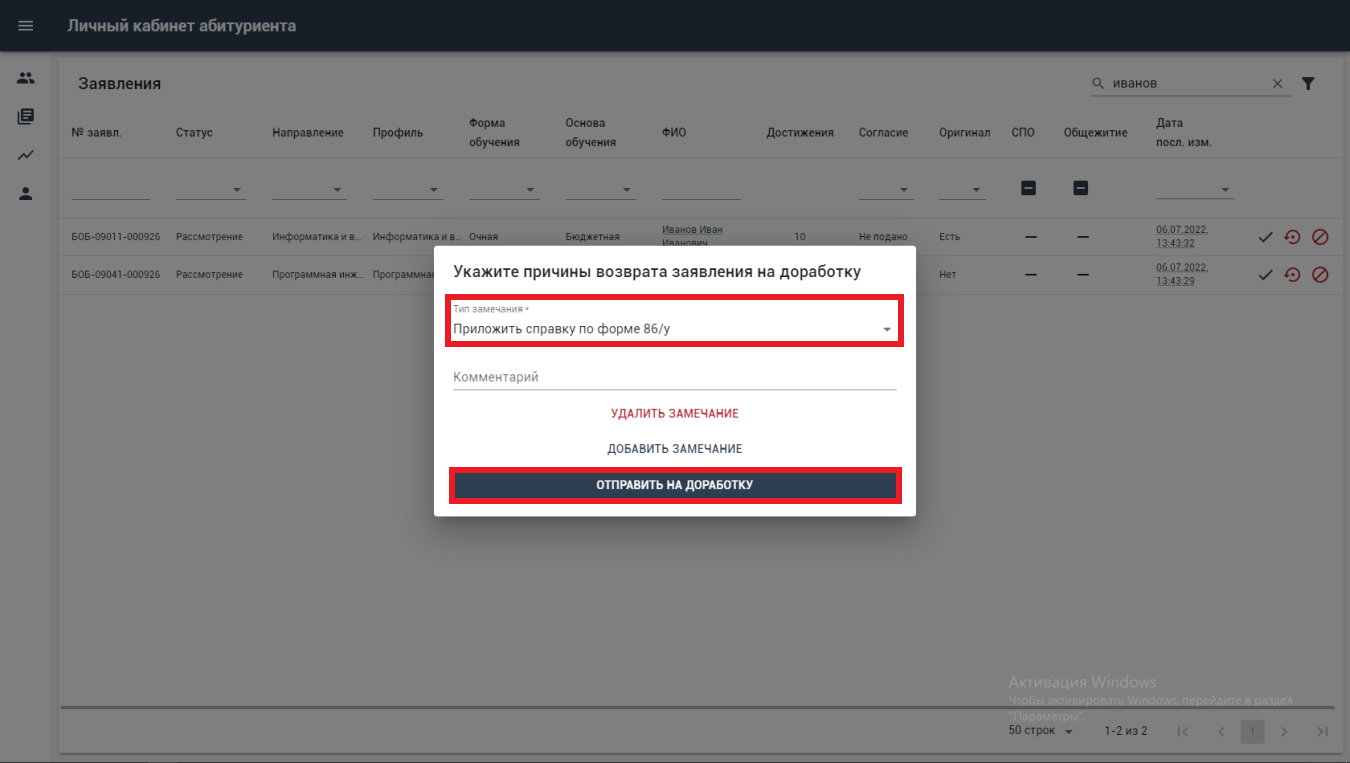
Task: Go to the previous page
Action: pos(1221,732)
